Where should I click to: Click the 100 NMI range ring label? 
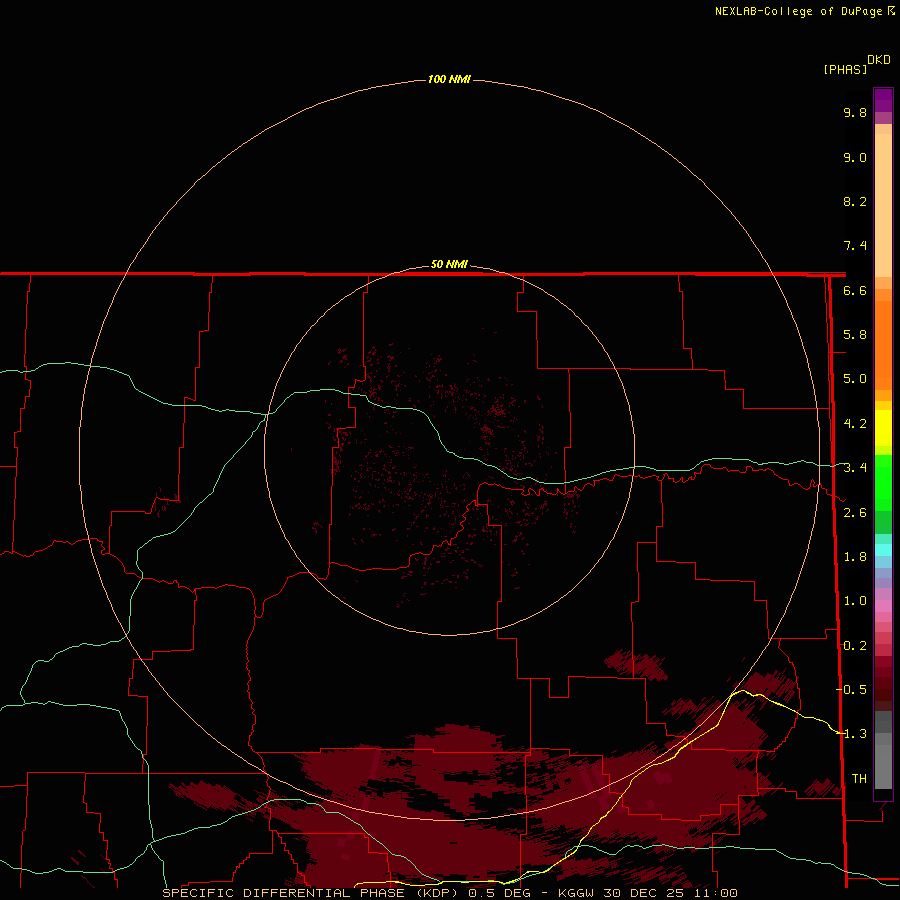(x=449, y=79)
